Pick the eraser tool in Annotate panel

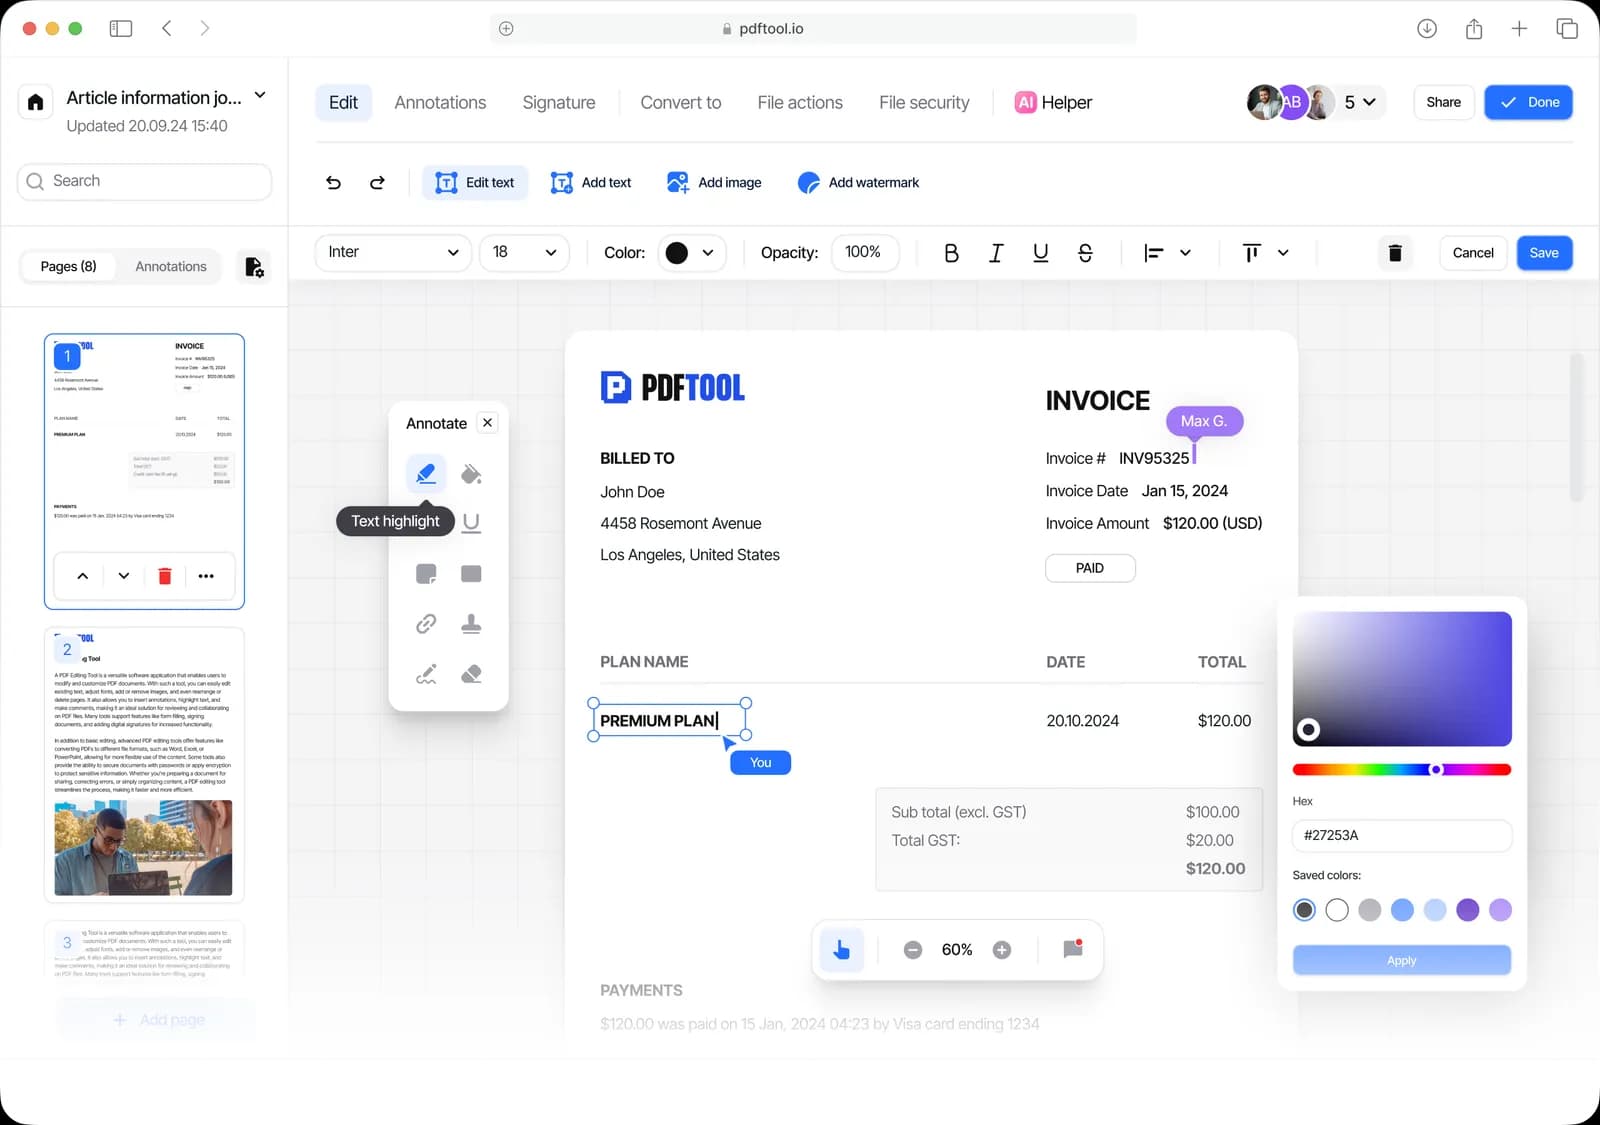tap(471, 674)
